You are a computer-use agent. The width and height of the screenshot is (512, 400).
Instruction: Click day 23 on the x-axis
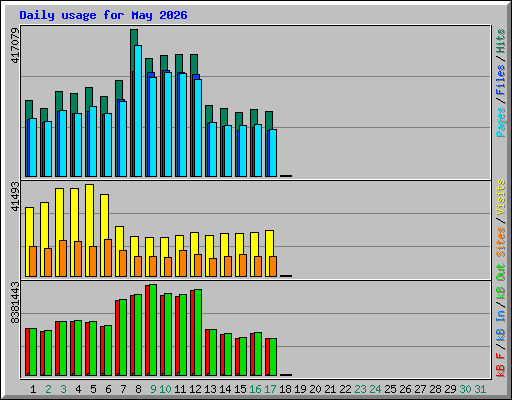tap(360, 389)
